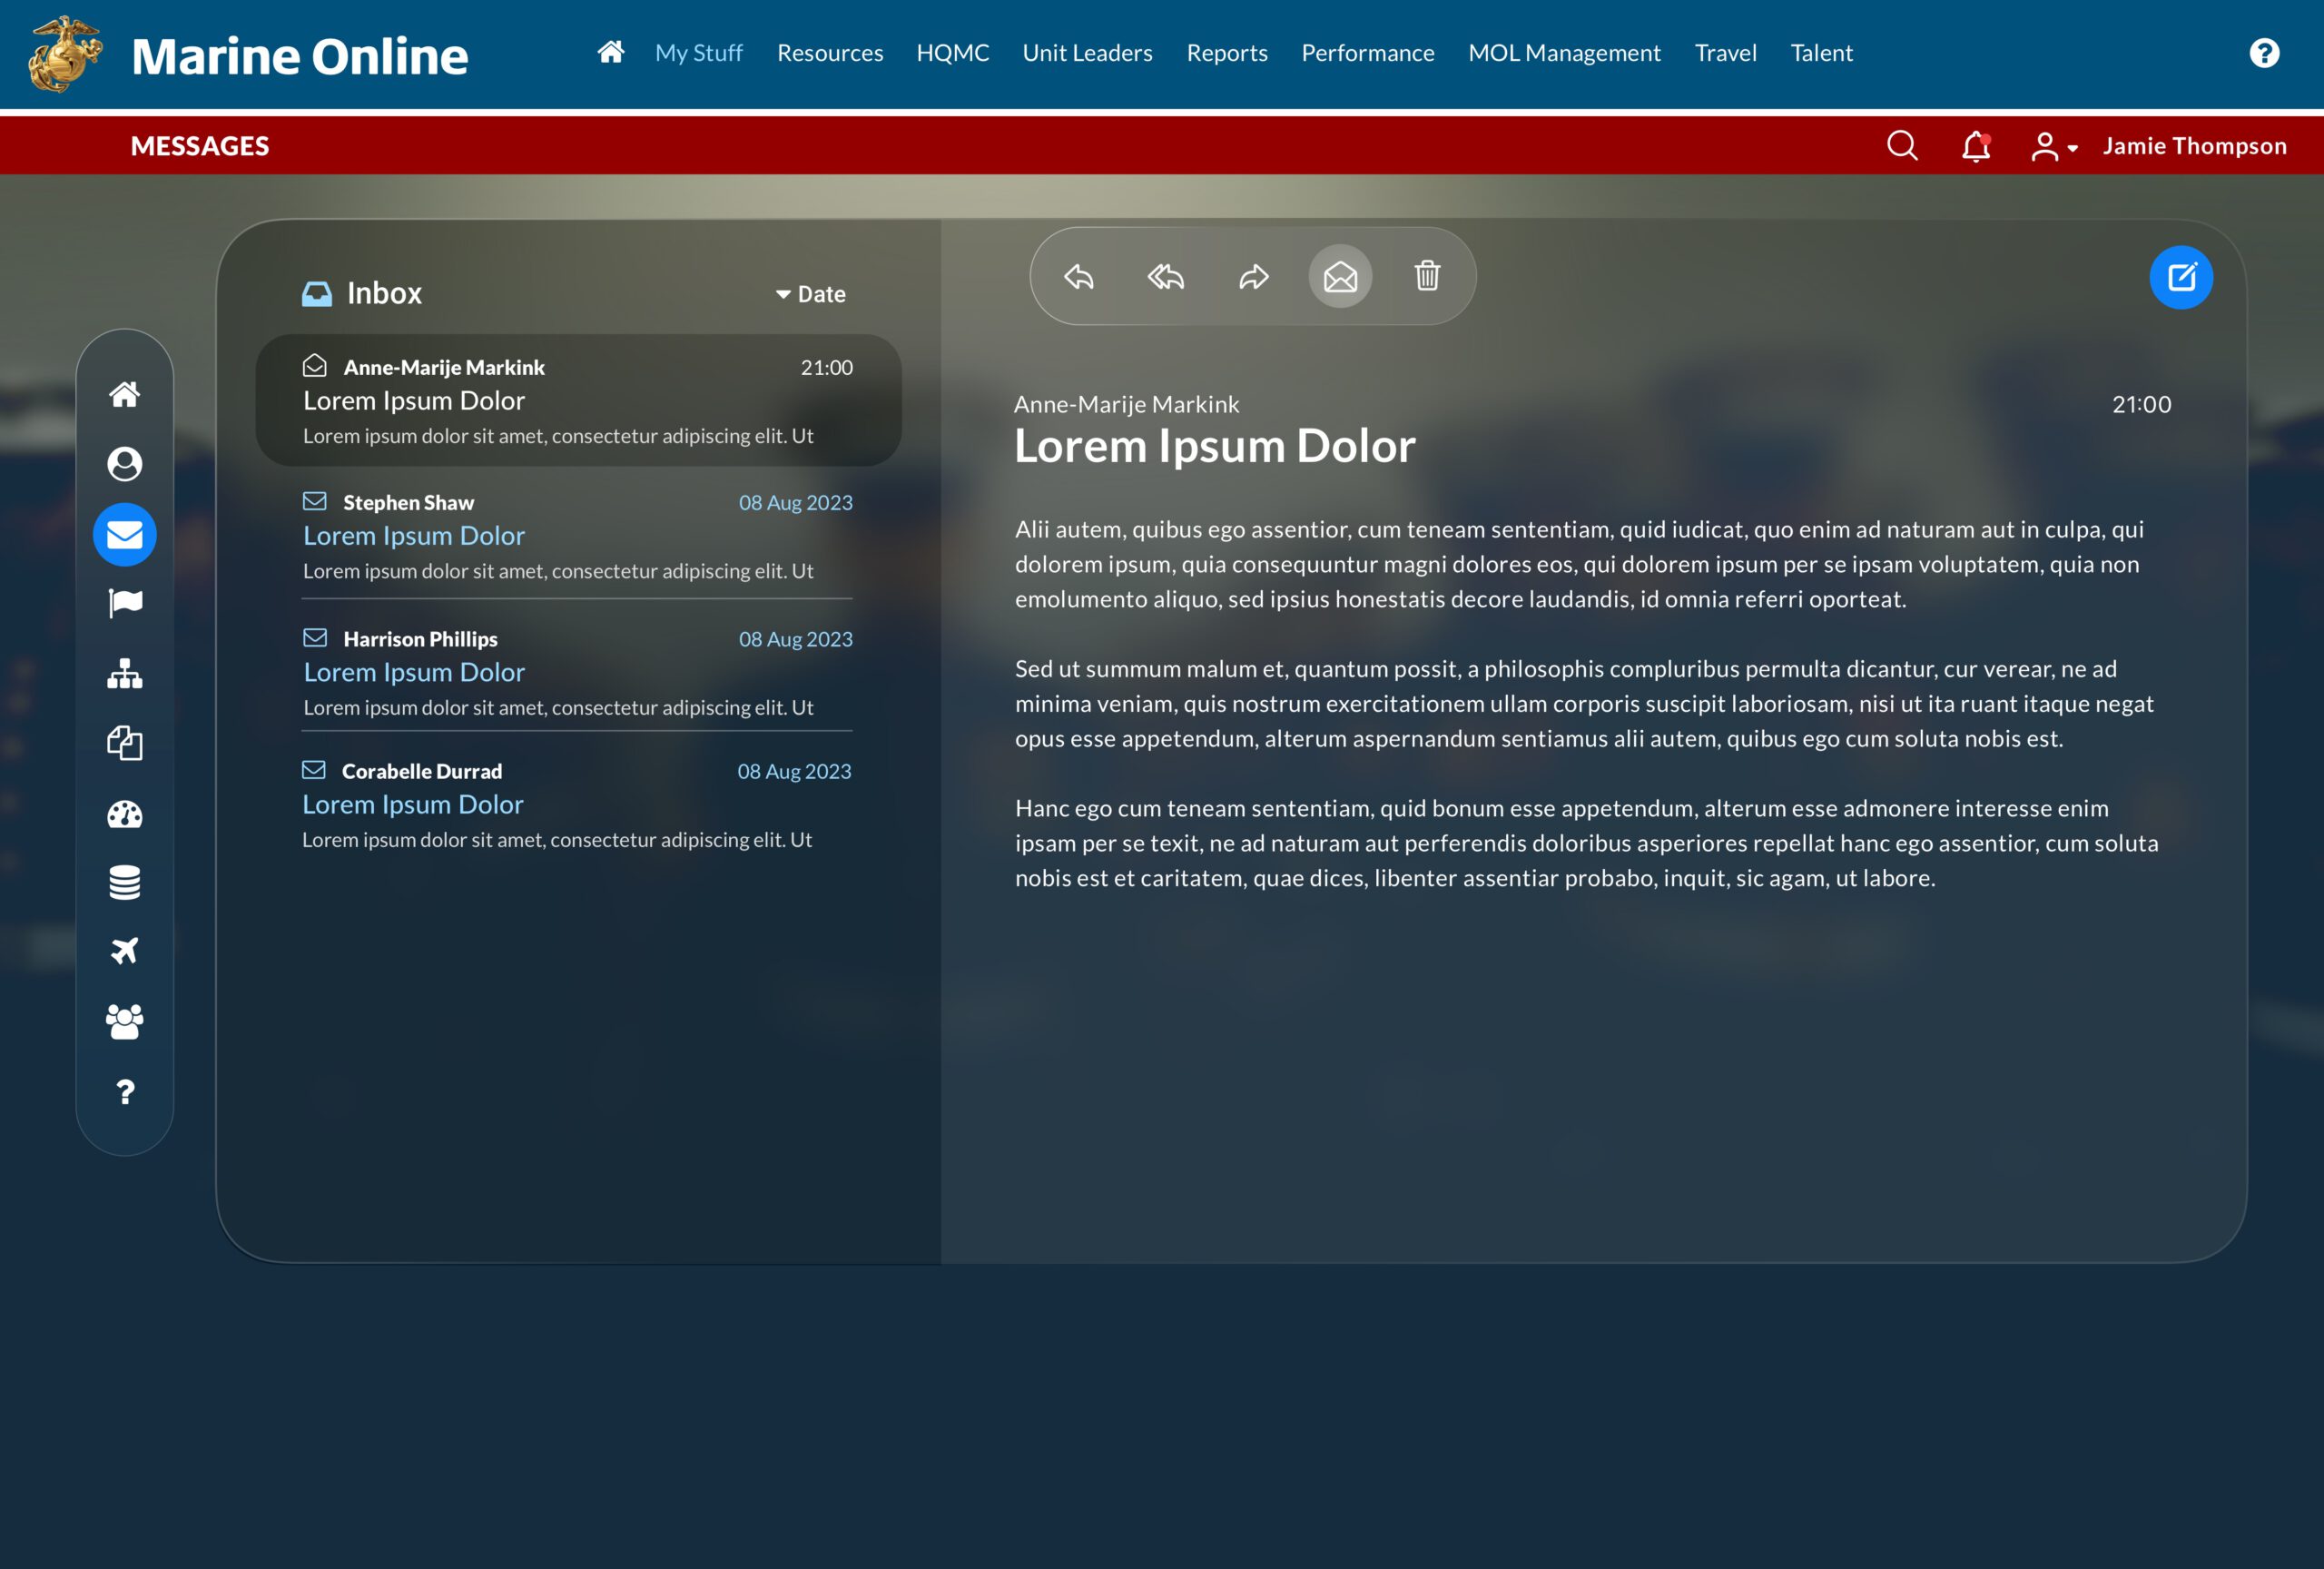Open Travel menu
The image size is (2324, 1569).
click(1725, 53)
